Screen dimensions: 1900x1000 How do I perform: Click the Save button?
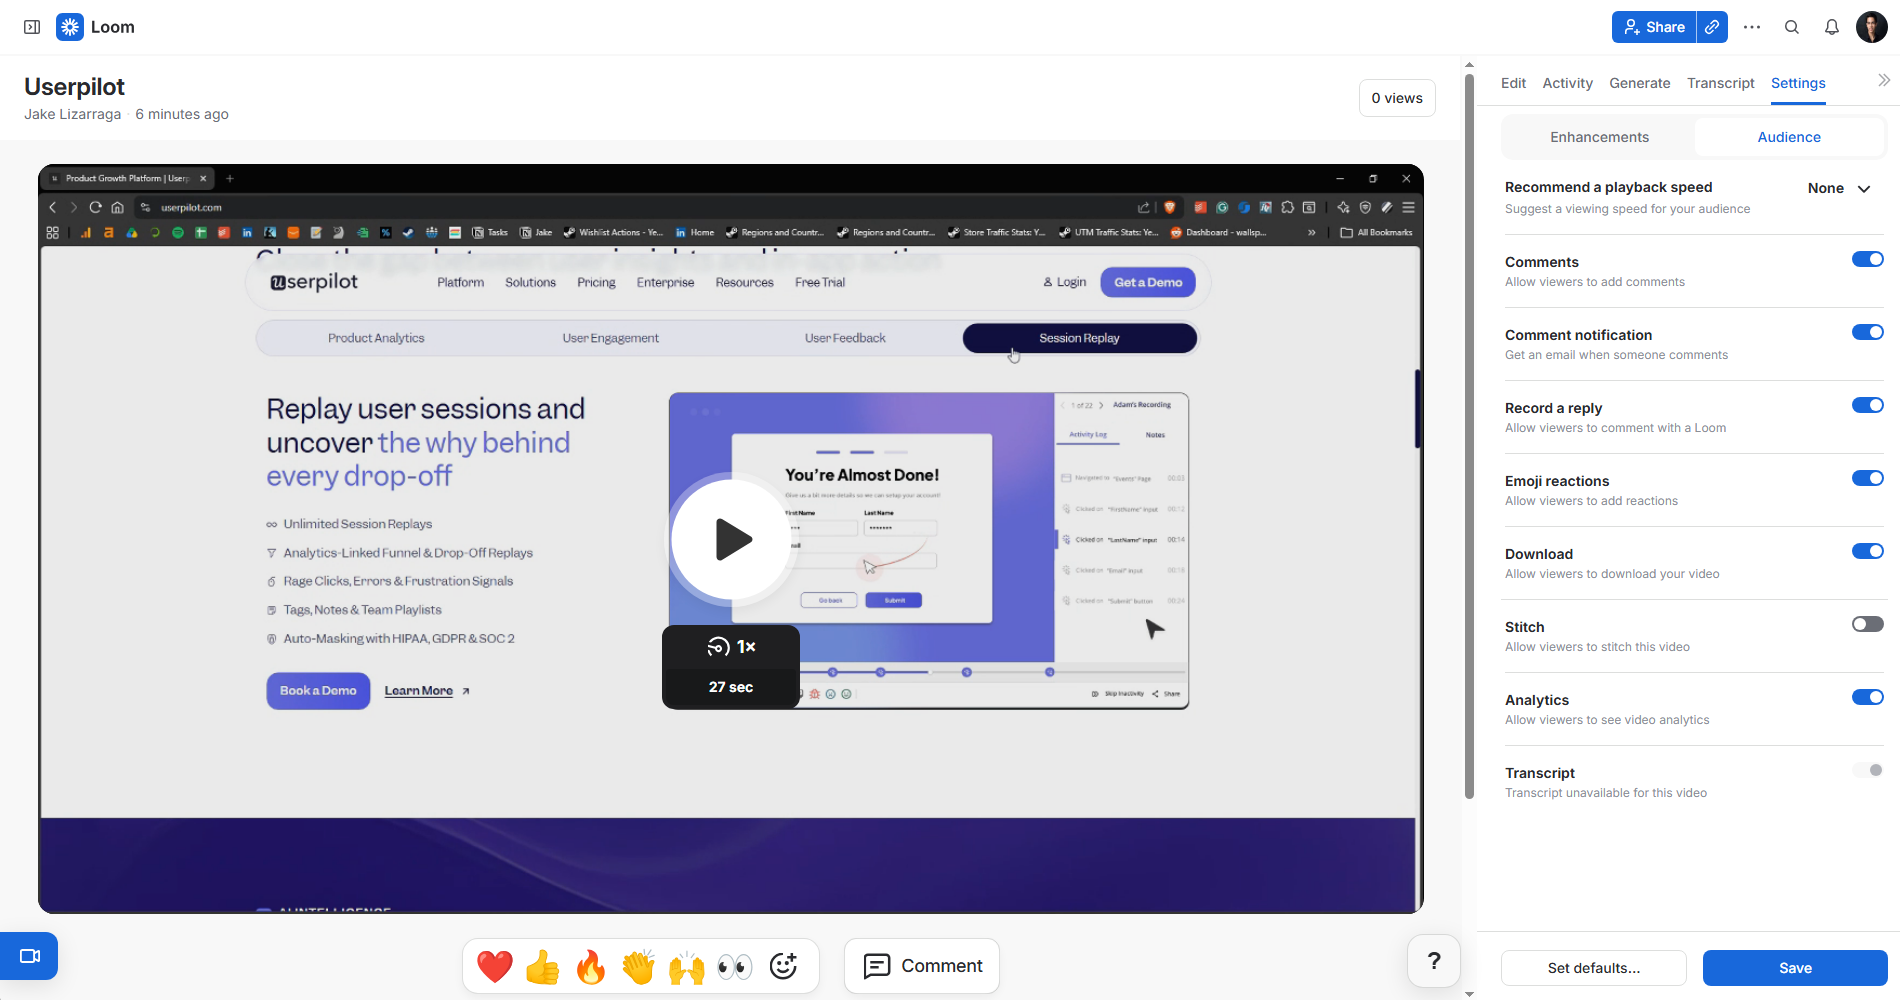point(1795,968)
